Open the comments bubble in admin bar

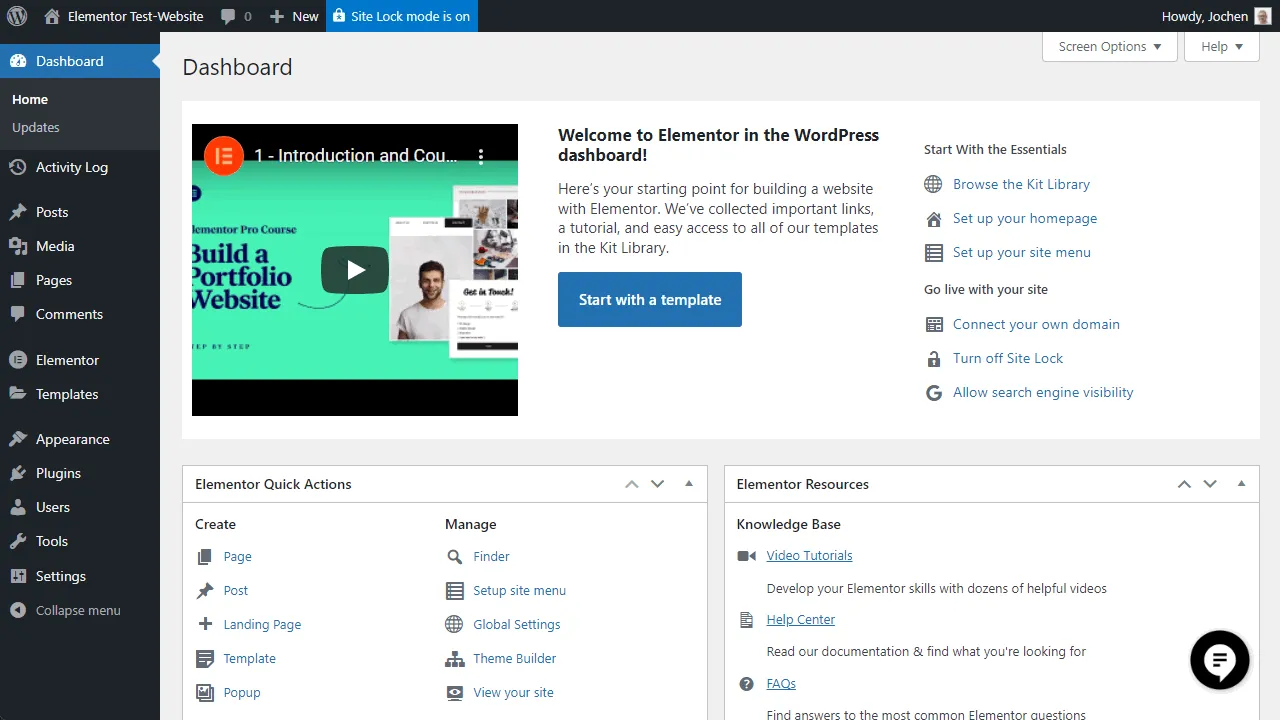[x=236, y=16]
